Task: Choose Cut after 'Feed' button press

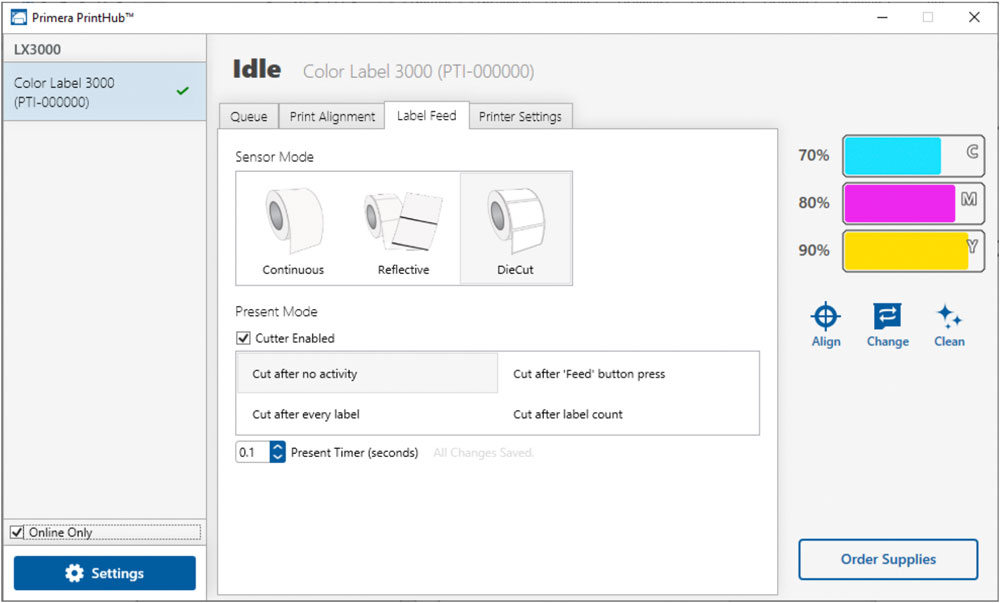Action: (x=628, y=374)
